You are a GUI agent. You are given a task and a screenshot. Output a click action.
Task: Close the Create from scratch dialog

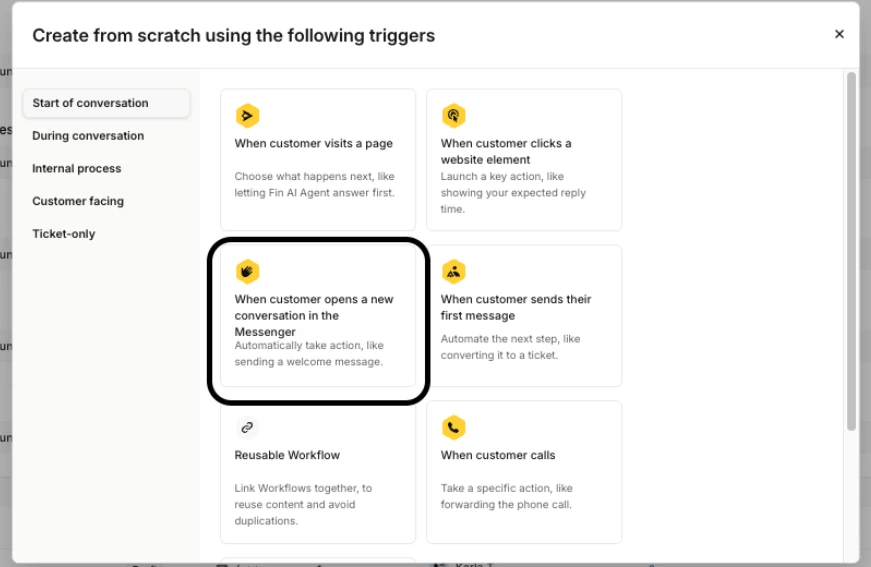[839, 35]
